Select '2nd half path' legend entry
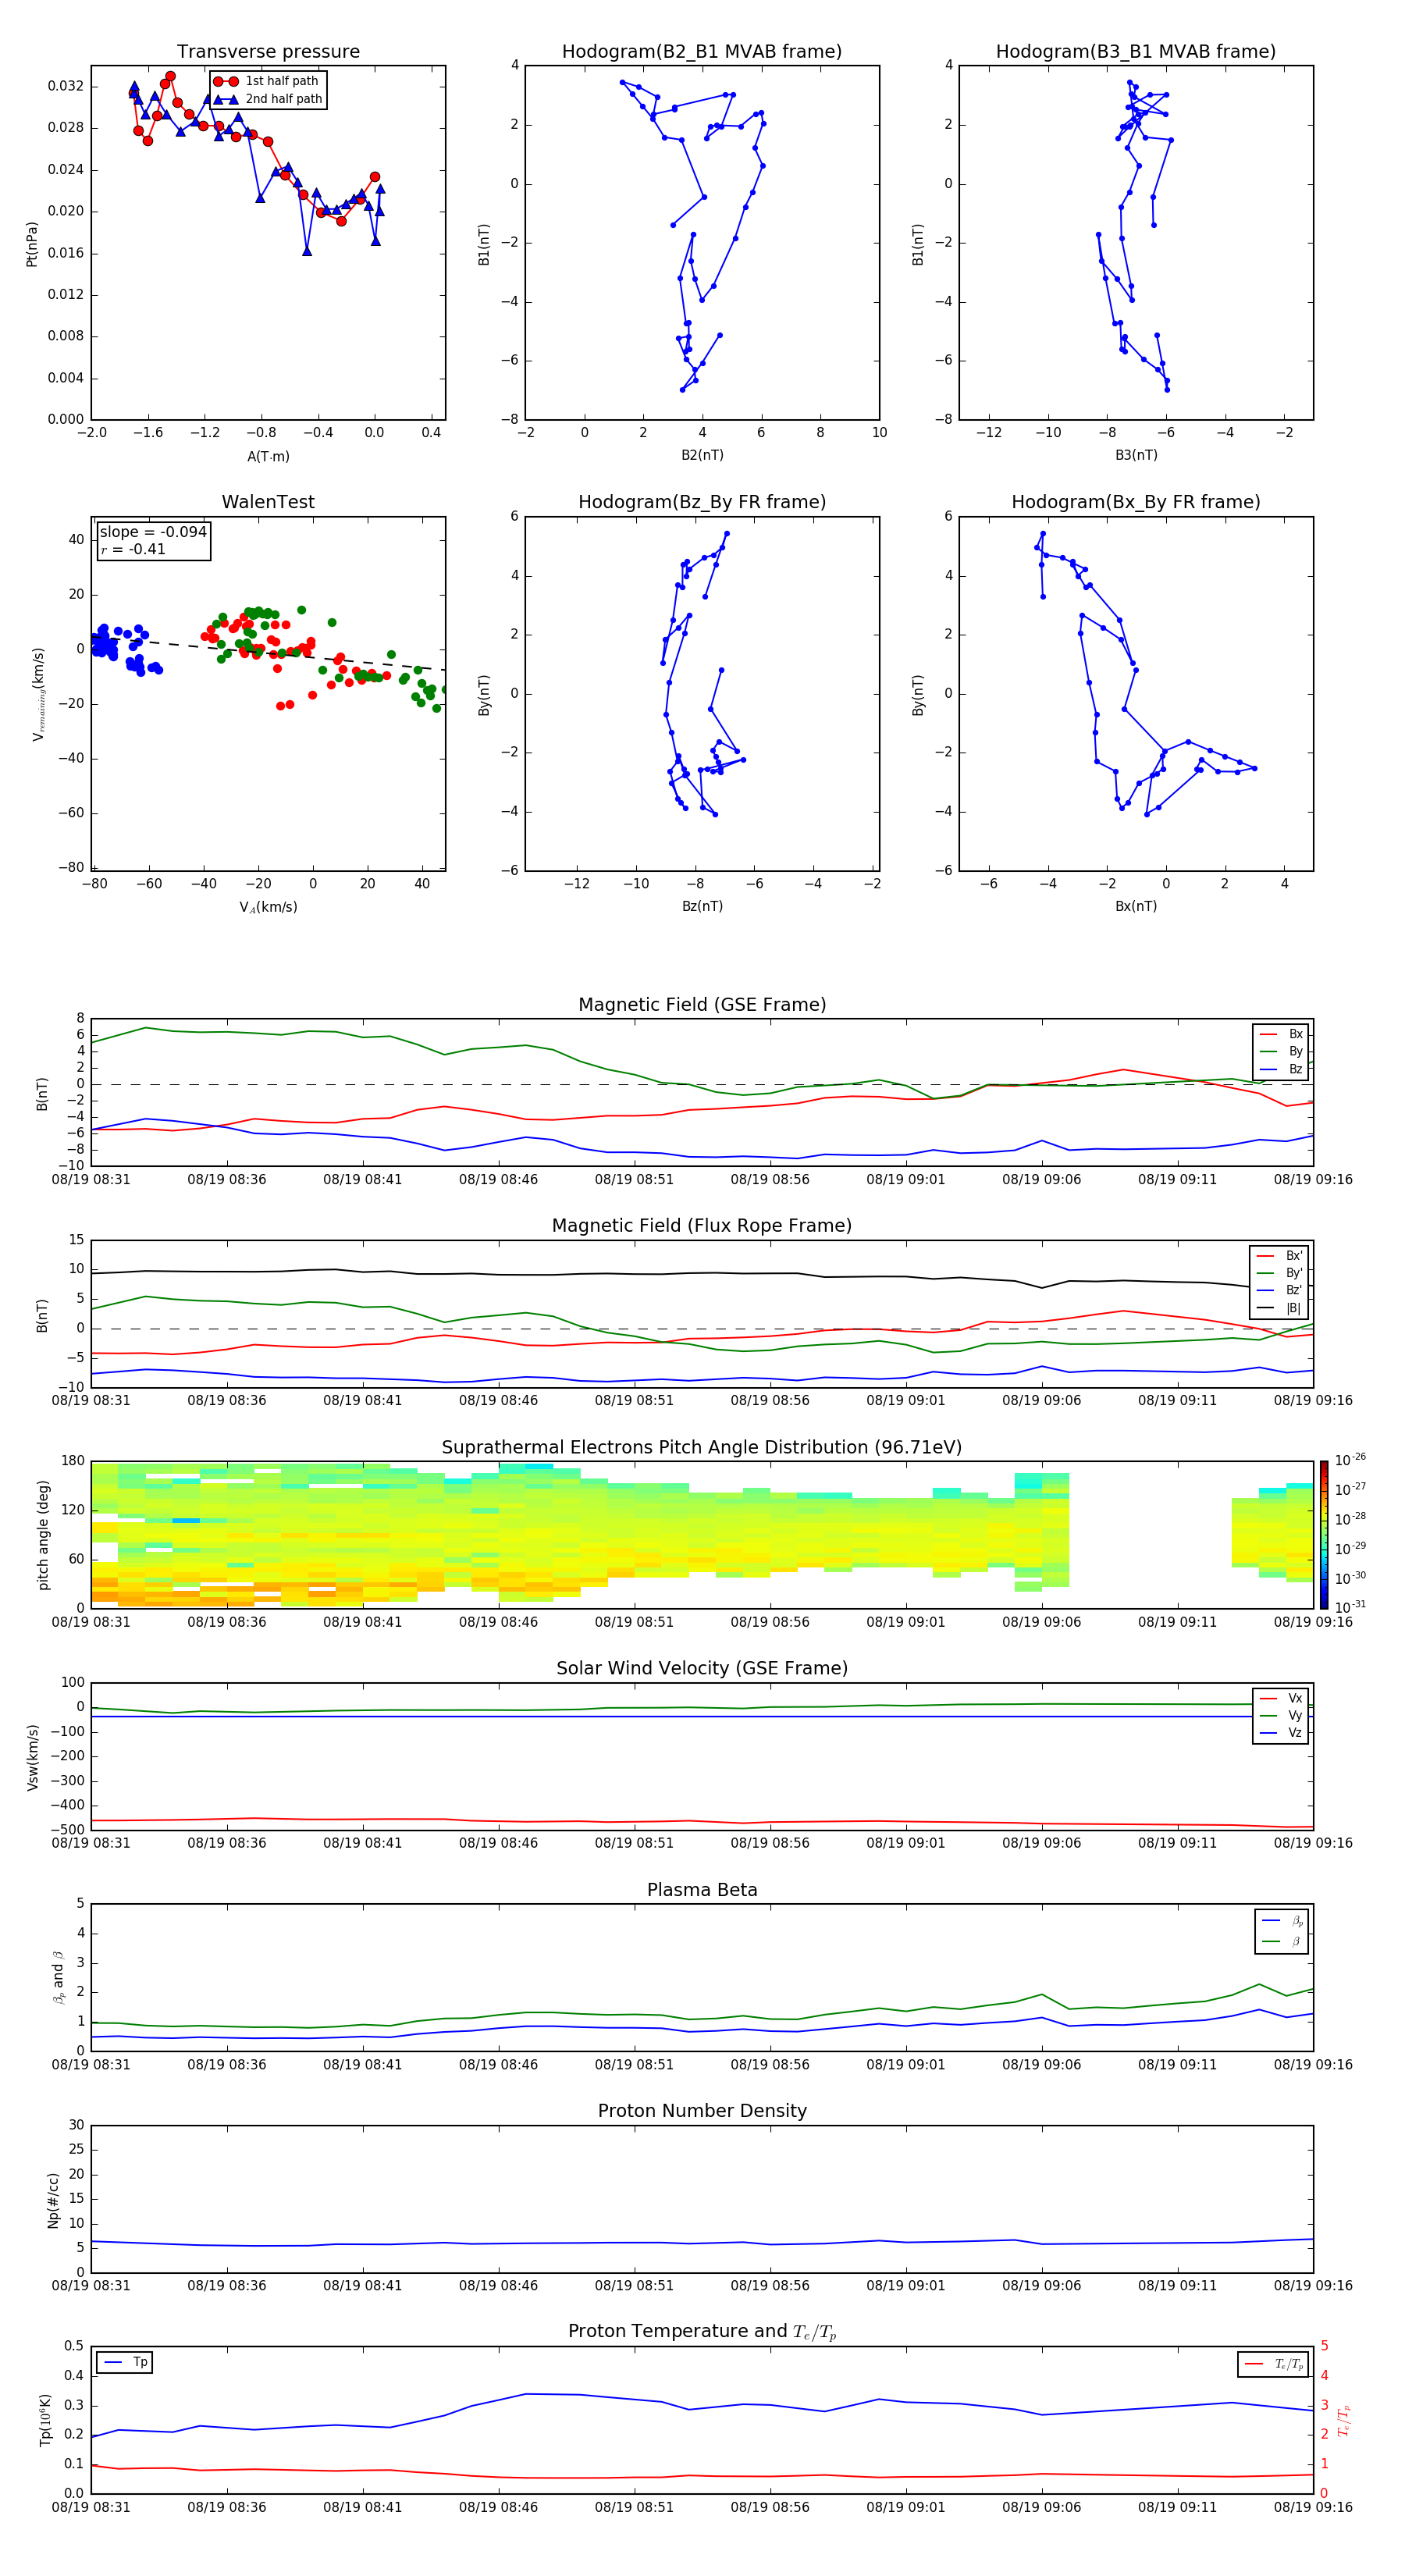 [x=268, y=99]
